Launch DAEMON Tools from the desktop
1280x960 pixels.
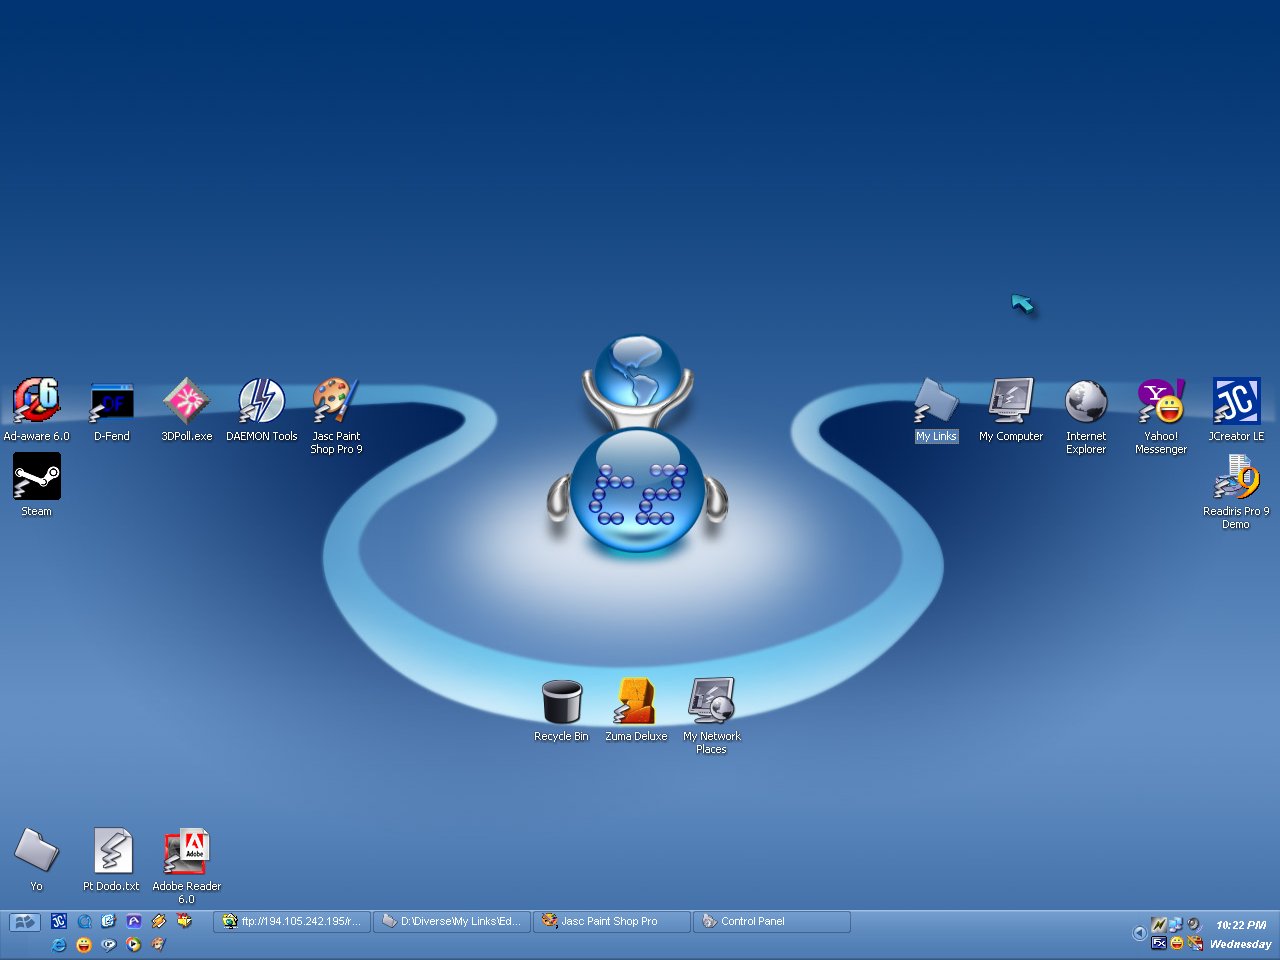click(x=261, y=402)
